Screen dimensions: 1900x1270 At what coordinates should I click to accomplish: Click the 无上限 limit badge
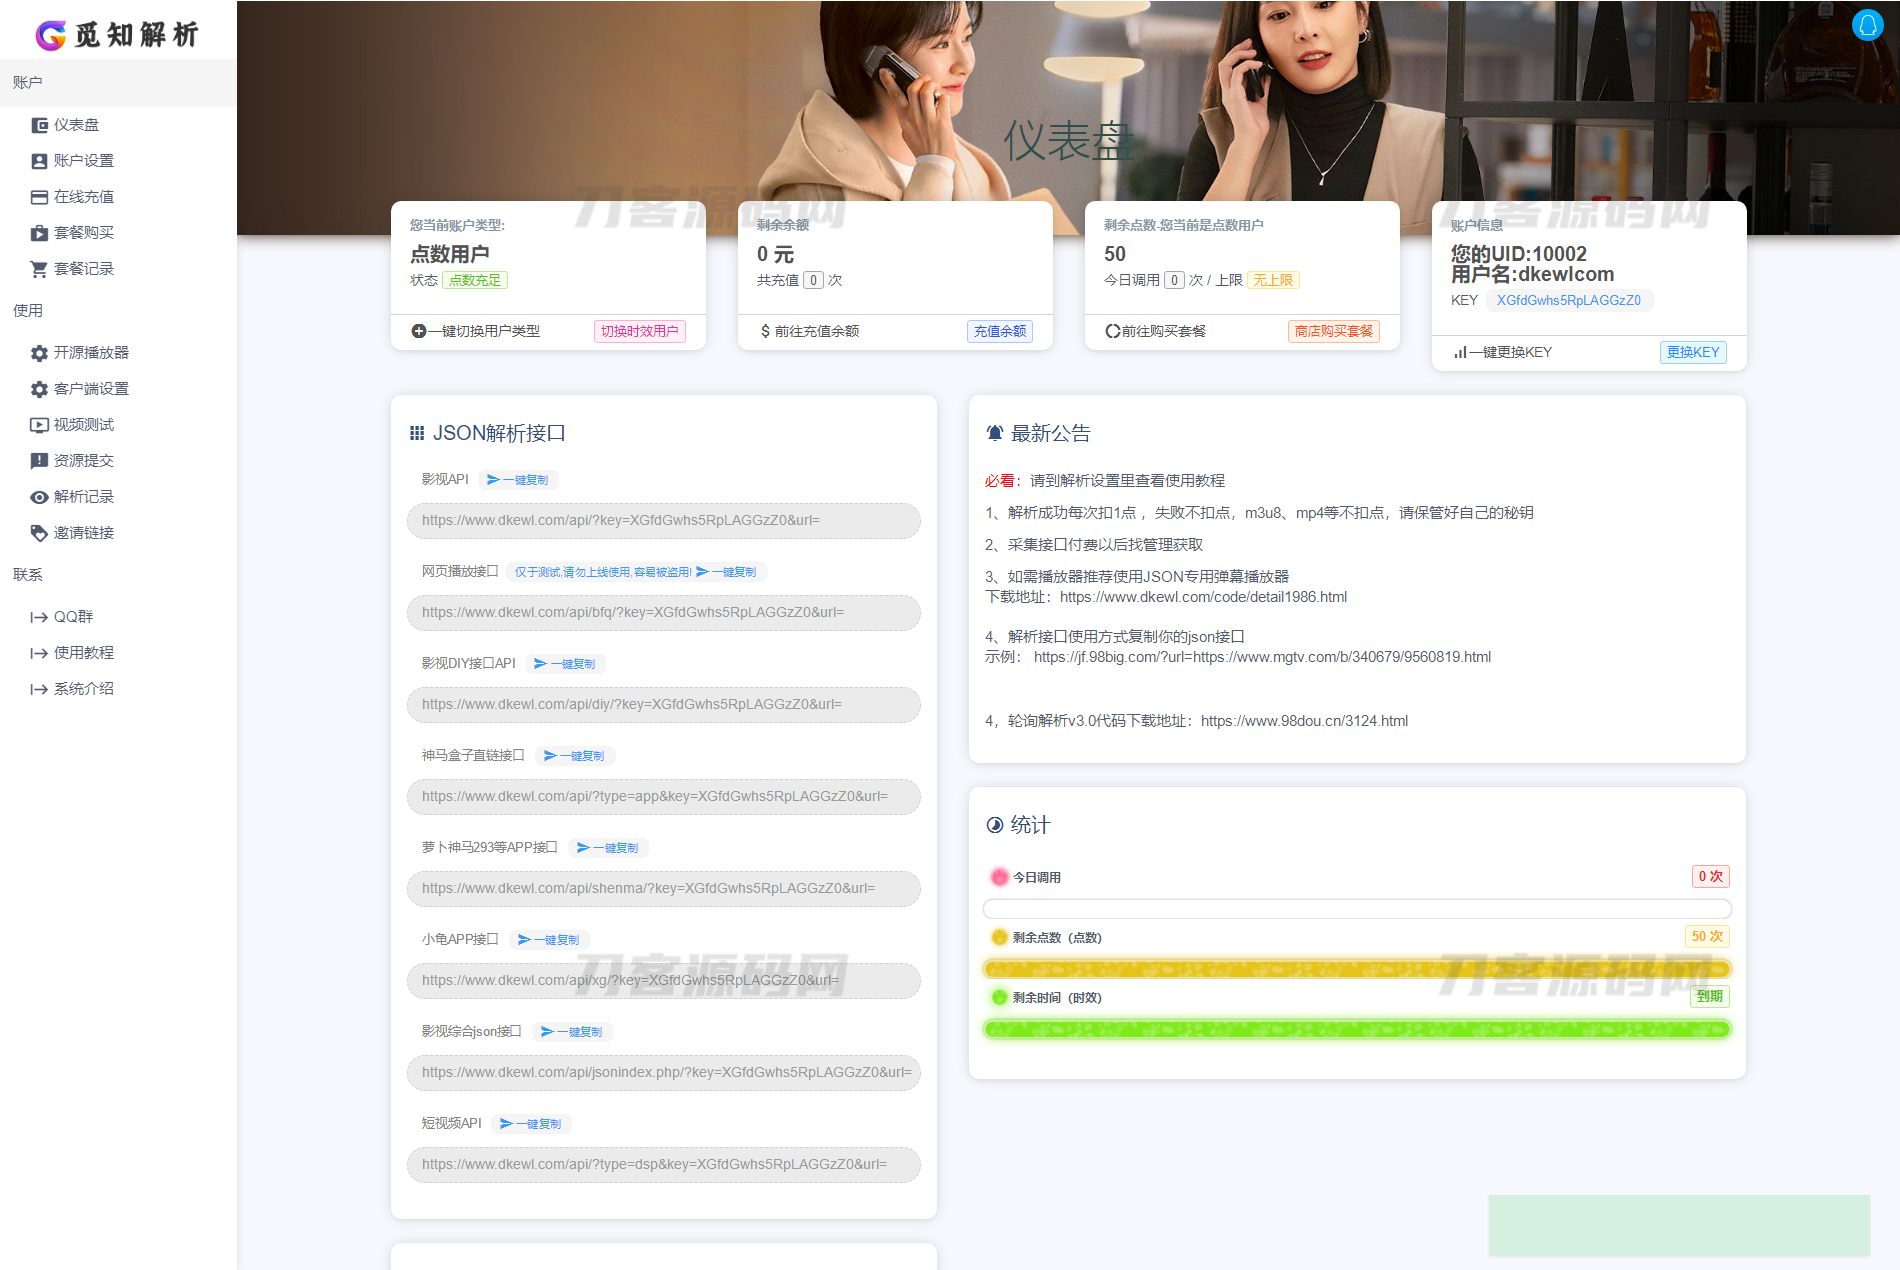pos(1273,280)
